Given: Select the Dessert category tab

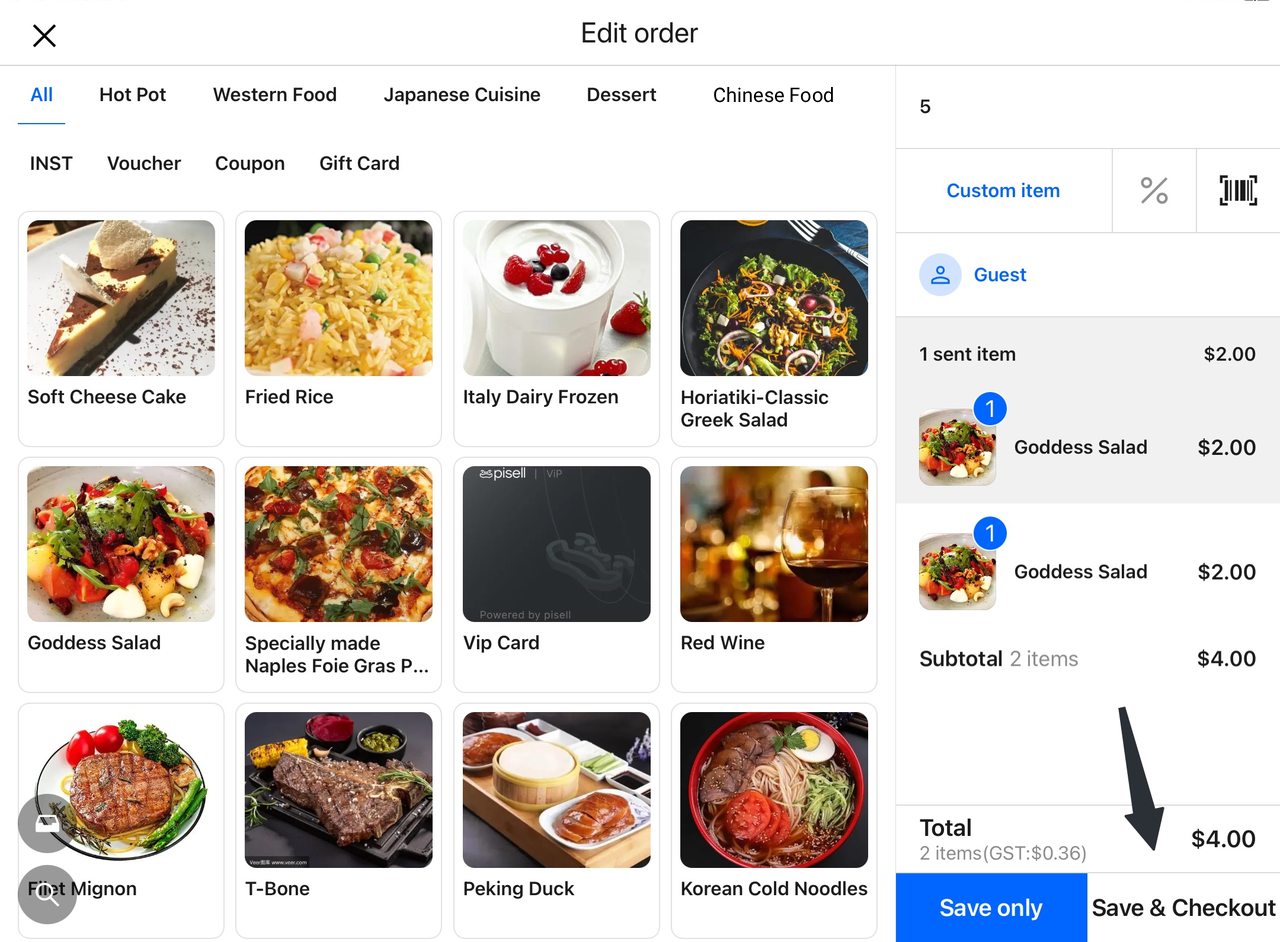Looking at the screenshot, I should click(x=621, y=95).
